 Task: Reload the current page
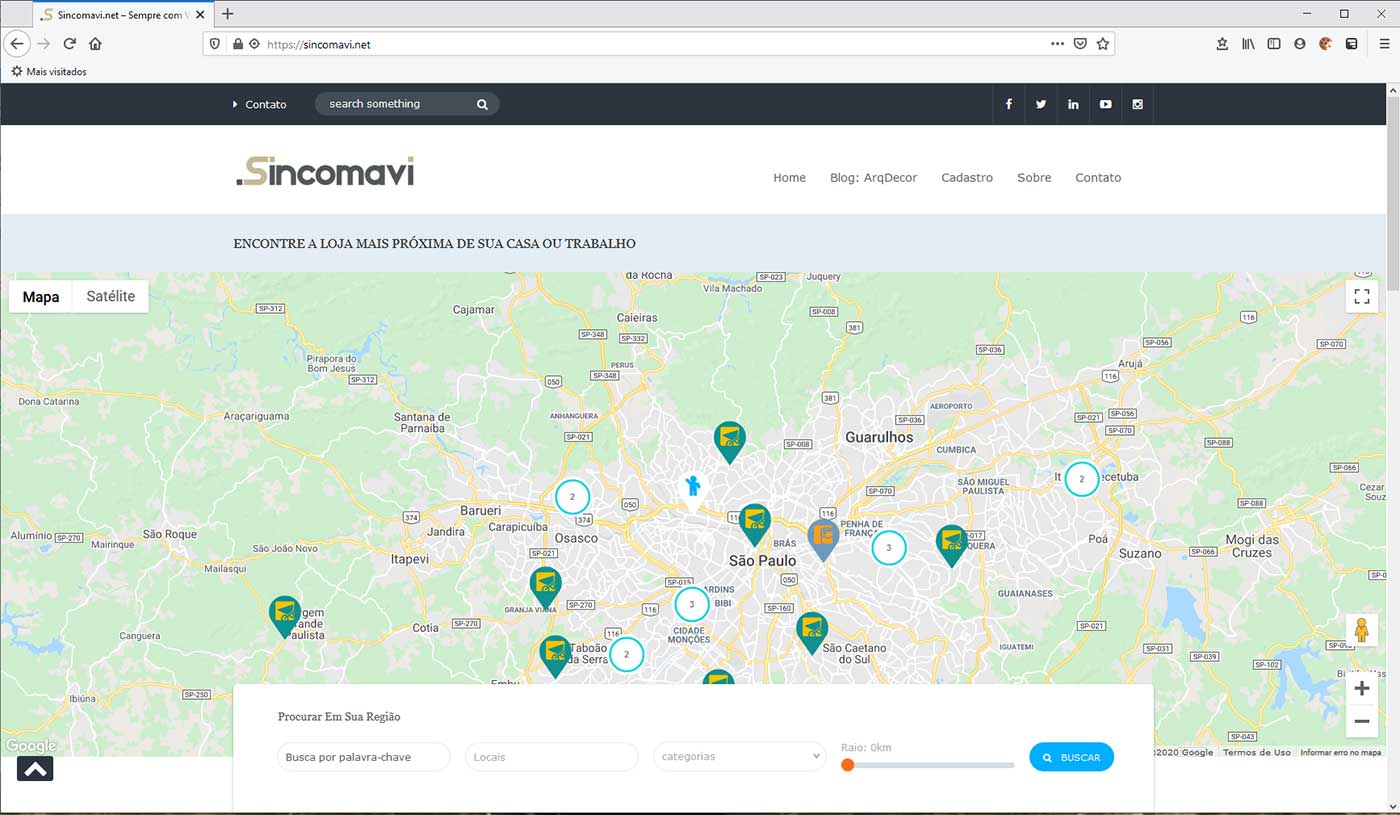(x=70, y=44)
